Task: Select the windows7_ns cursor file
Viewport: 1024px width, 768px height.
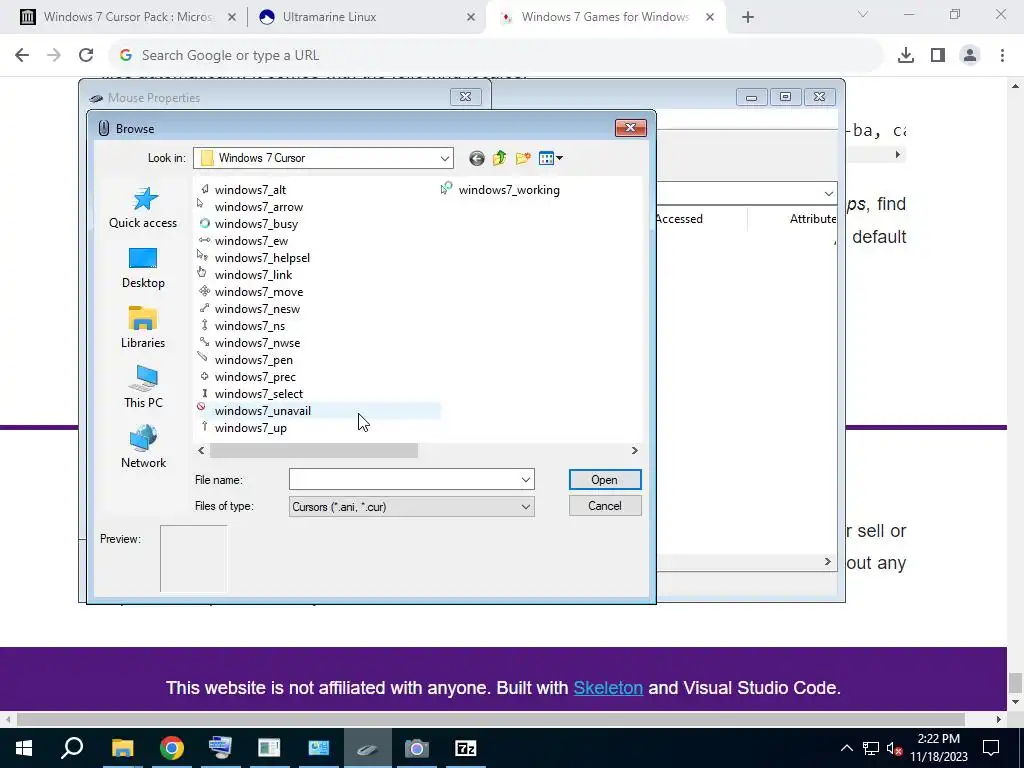Action: [x=242, y=326]
